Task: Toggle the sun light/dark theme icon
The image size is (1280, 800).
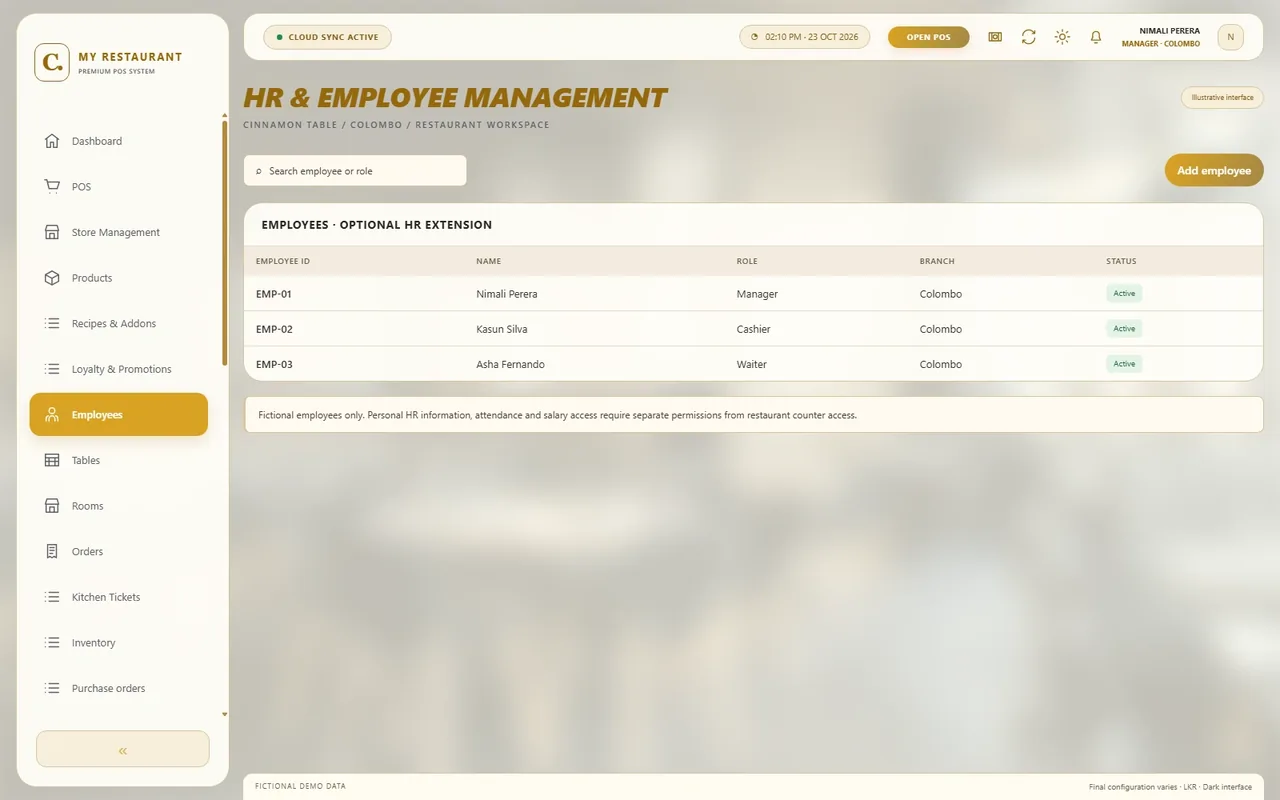Action: point(1062,37)
